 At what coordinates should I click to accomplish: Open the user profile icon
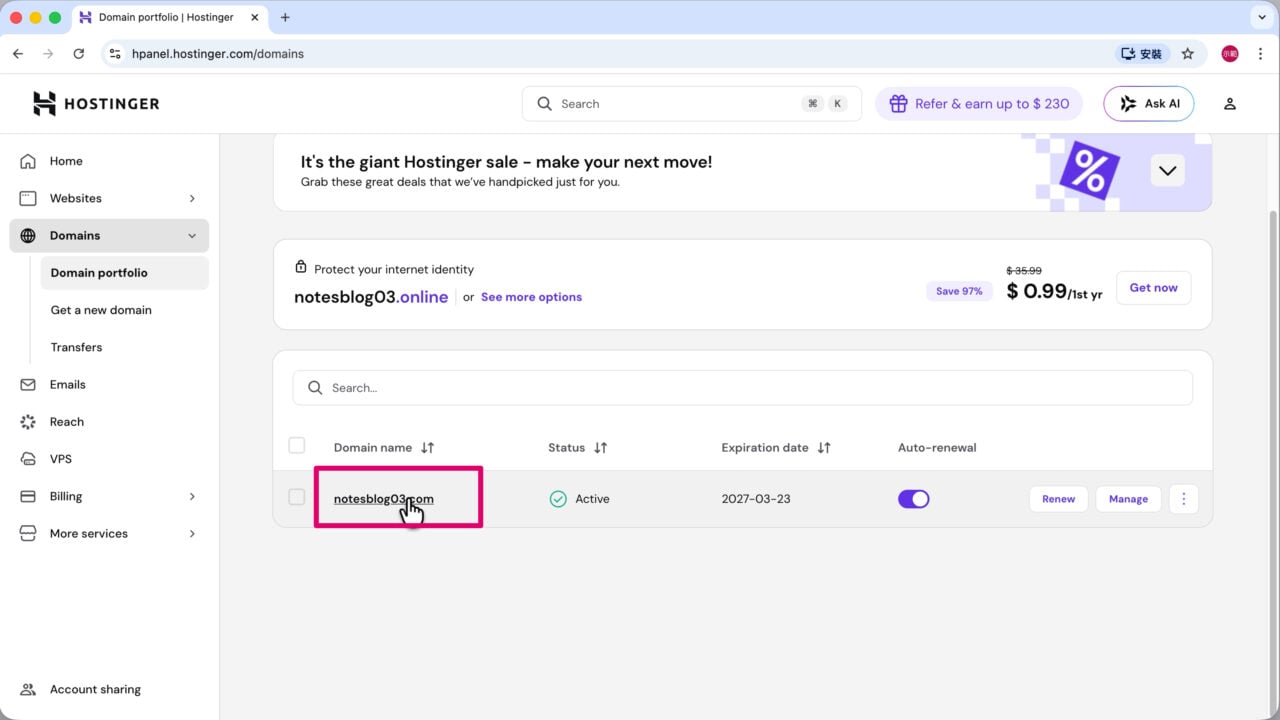(1230, 104)
